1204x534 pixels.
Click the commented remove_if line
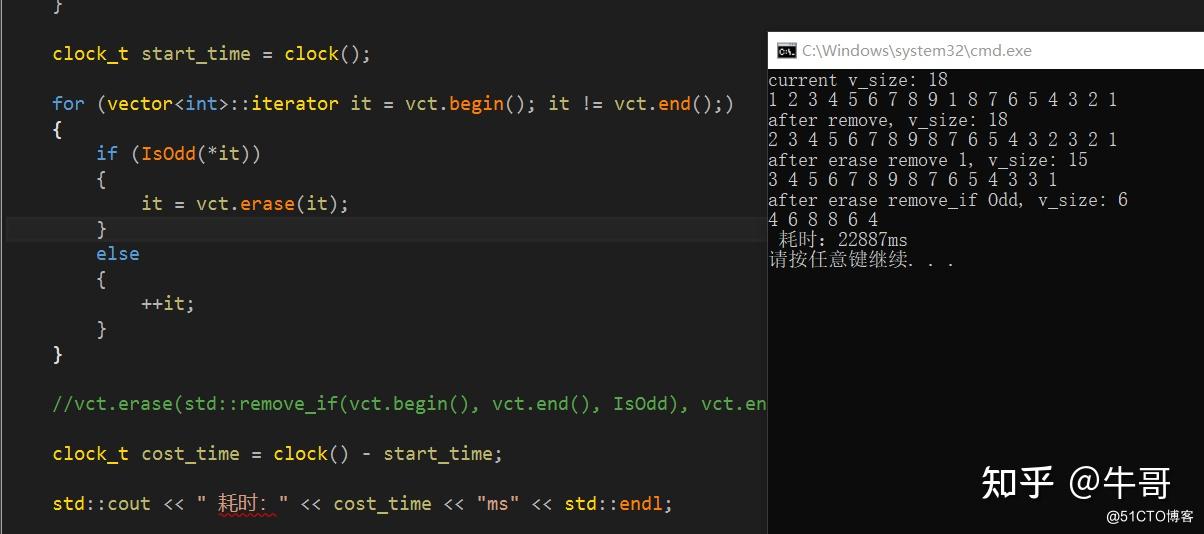point(410,404)
